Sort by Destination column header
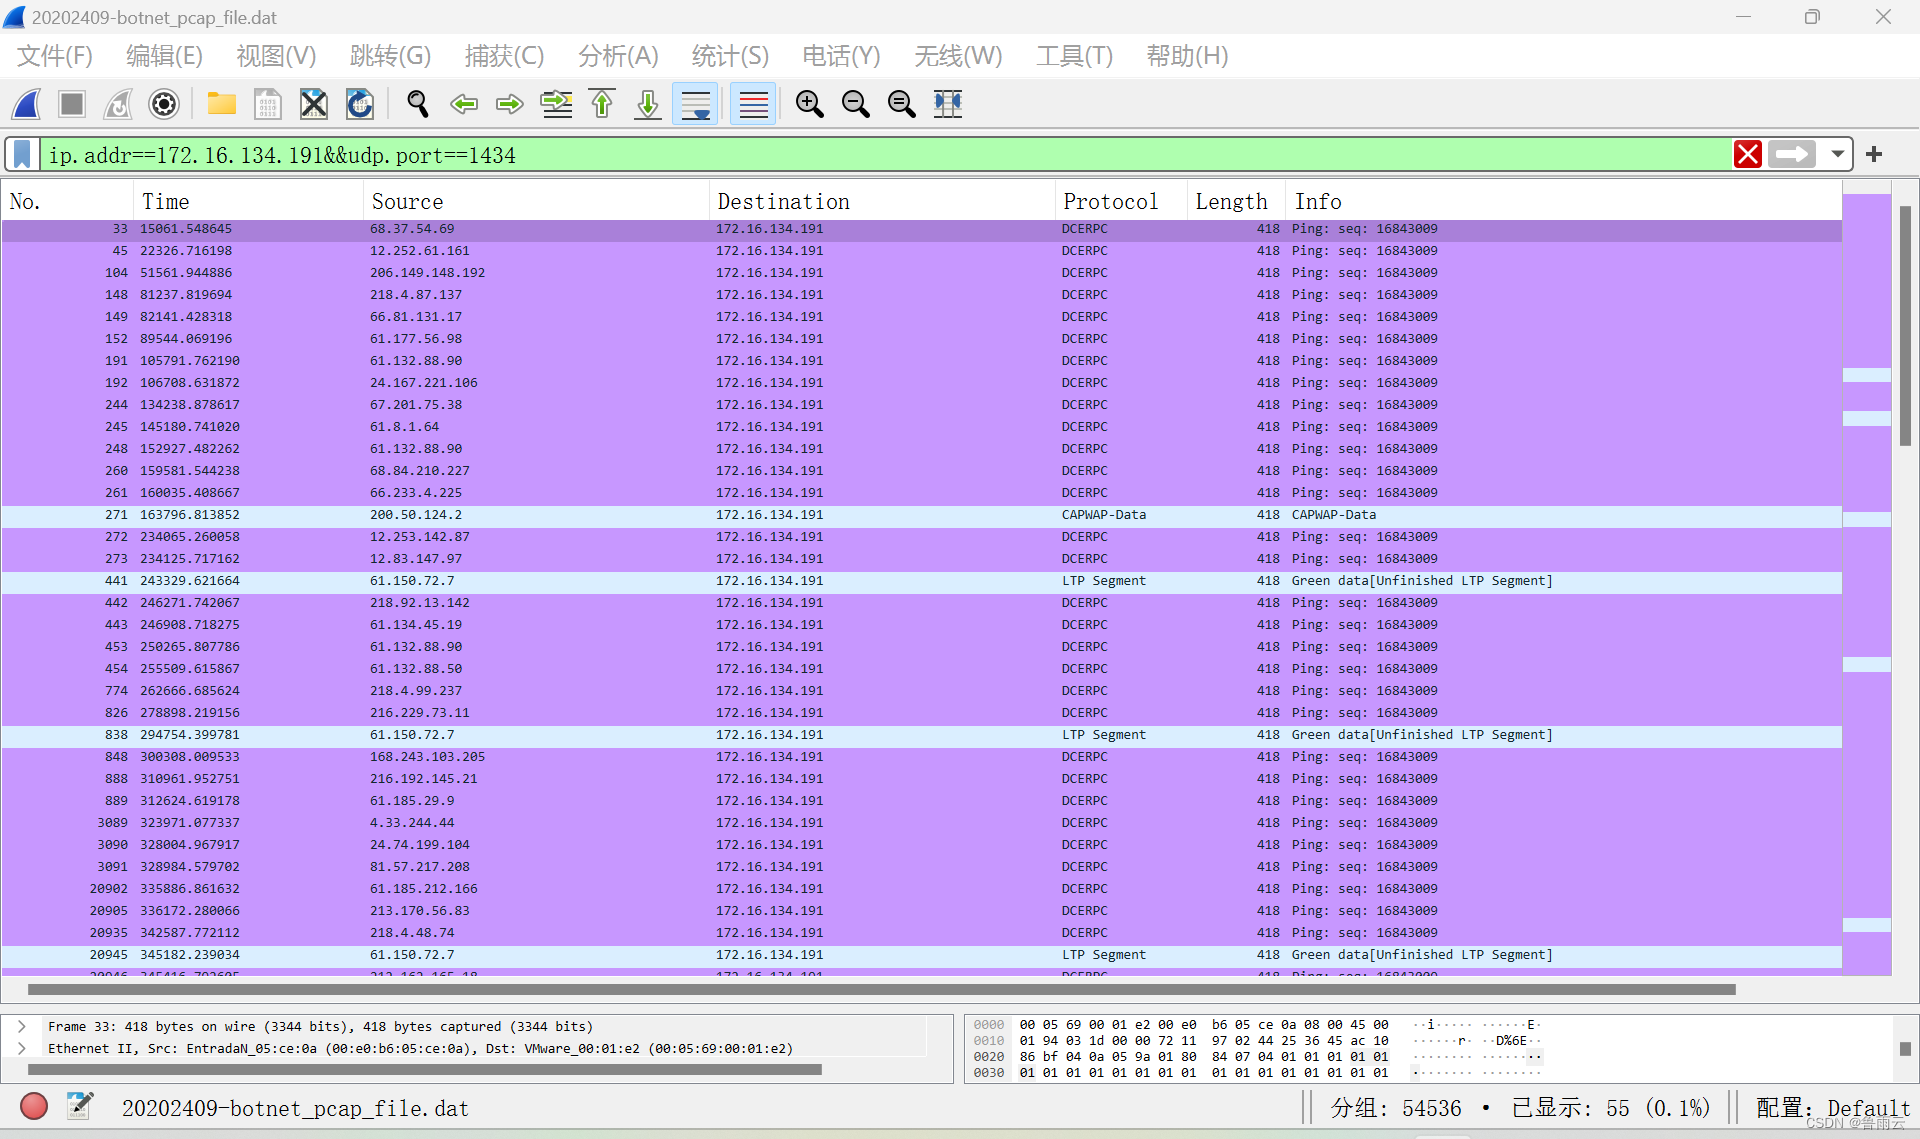Viewport: 1920px width, 1139px height. (x=882, y=202)
